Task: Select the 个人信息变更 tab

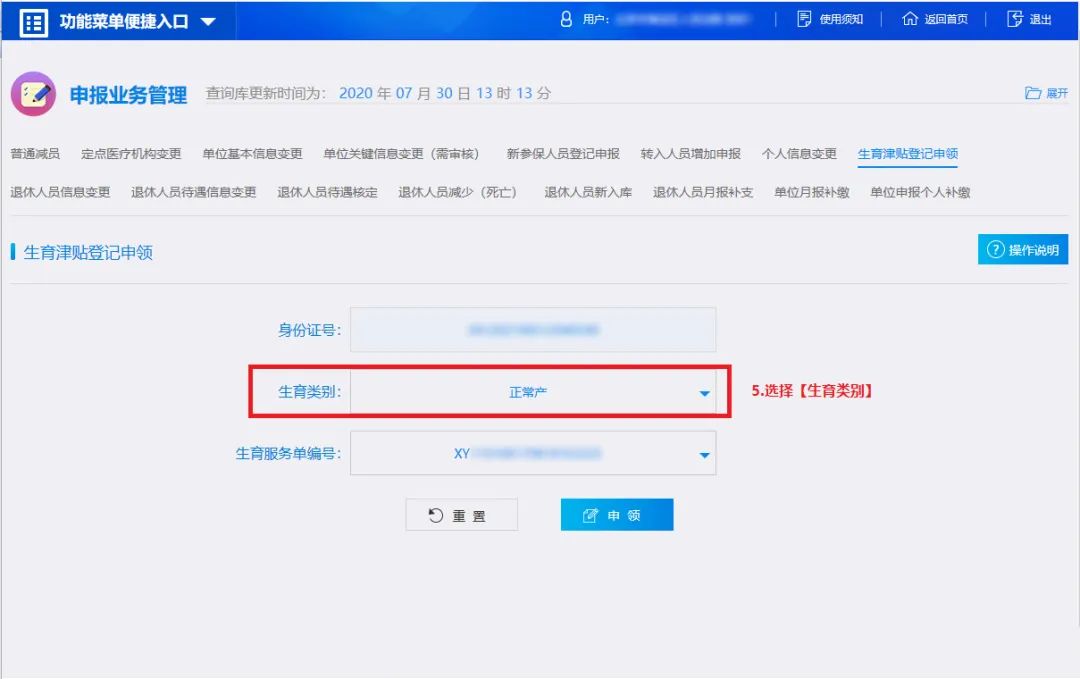Action: [799, 154]
